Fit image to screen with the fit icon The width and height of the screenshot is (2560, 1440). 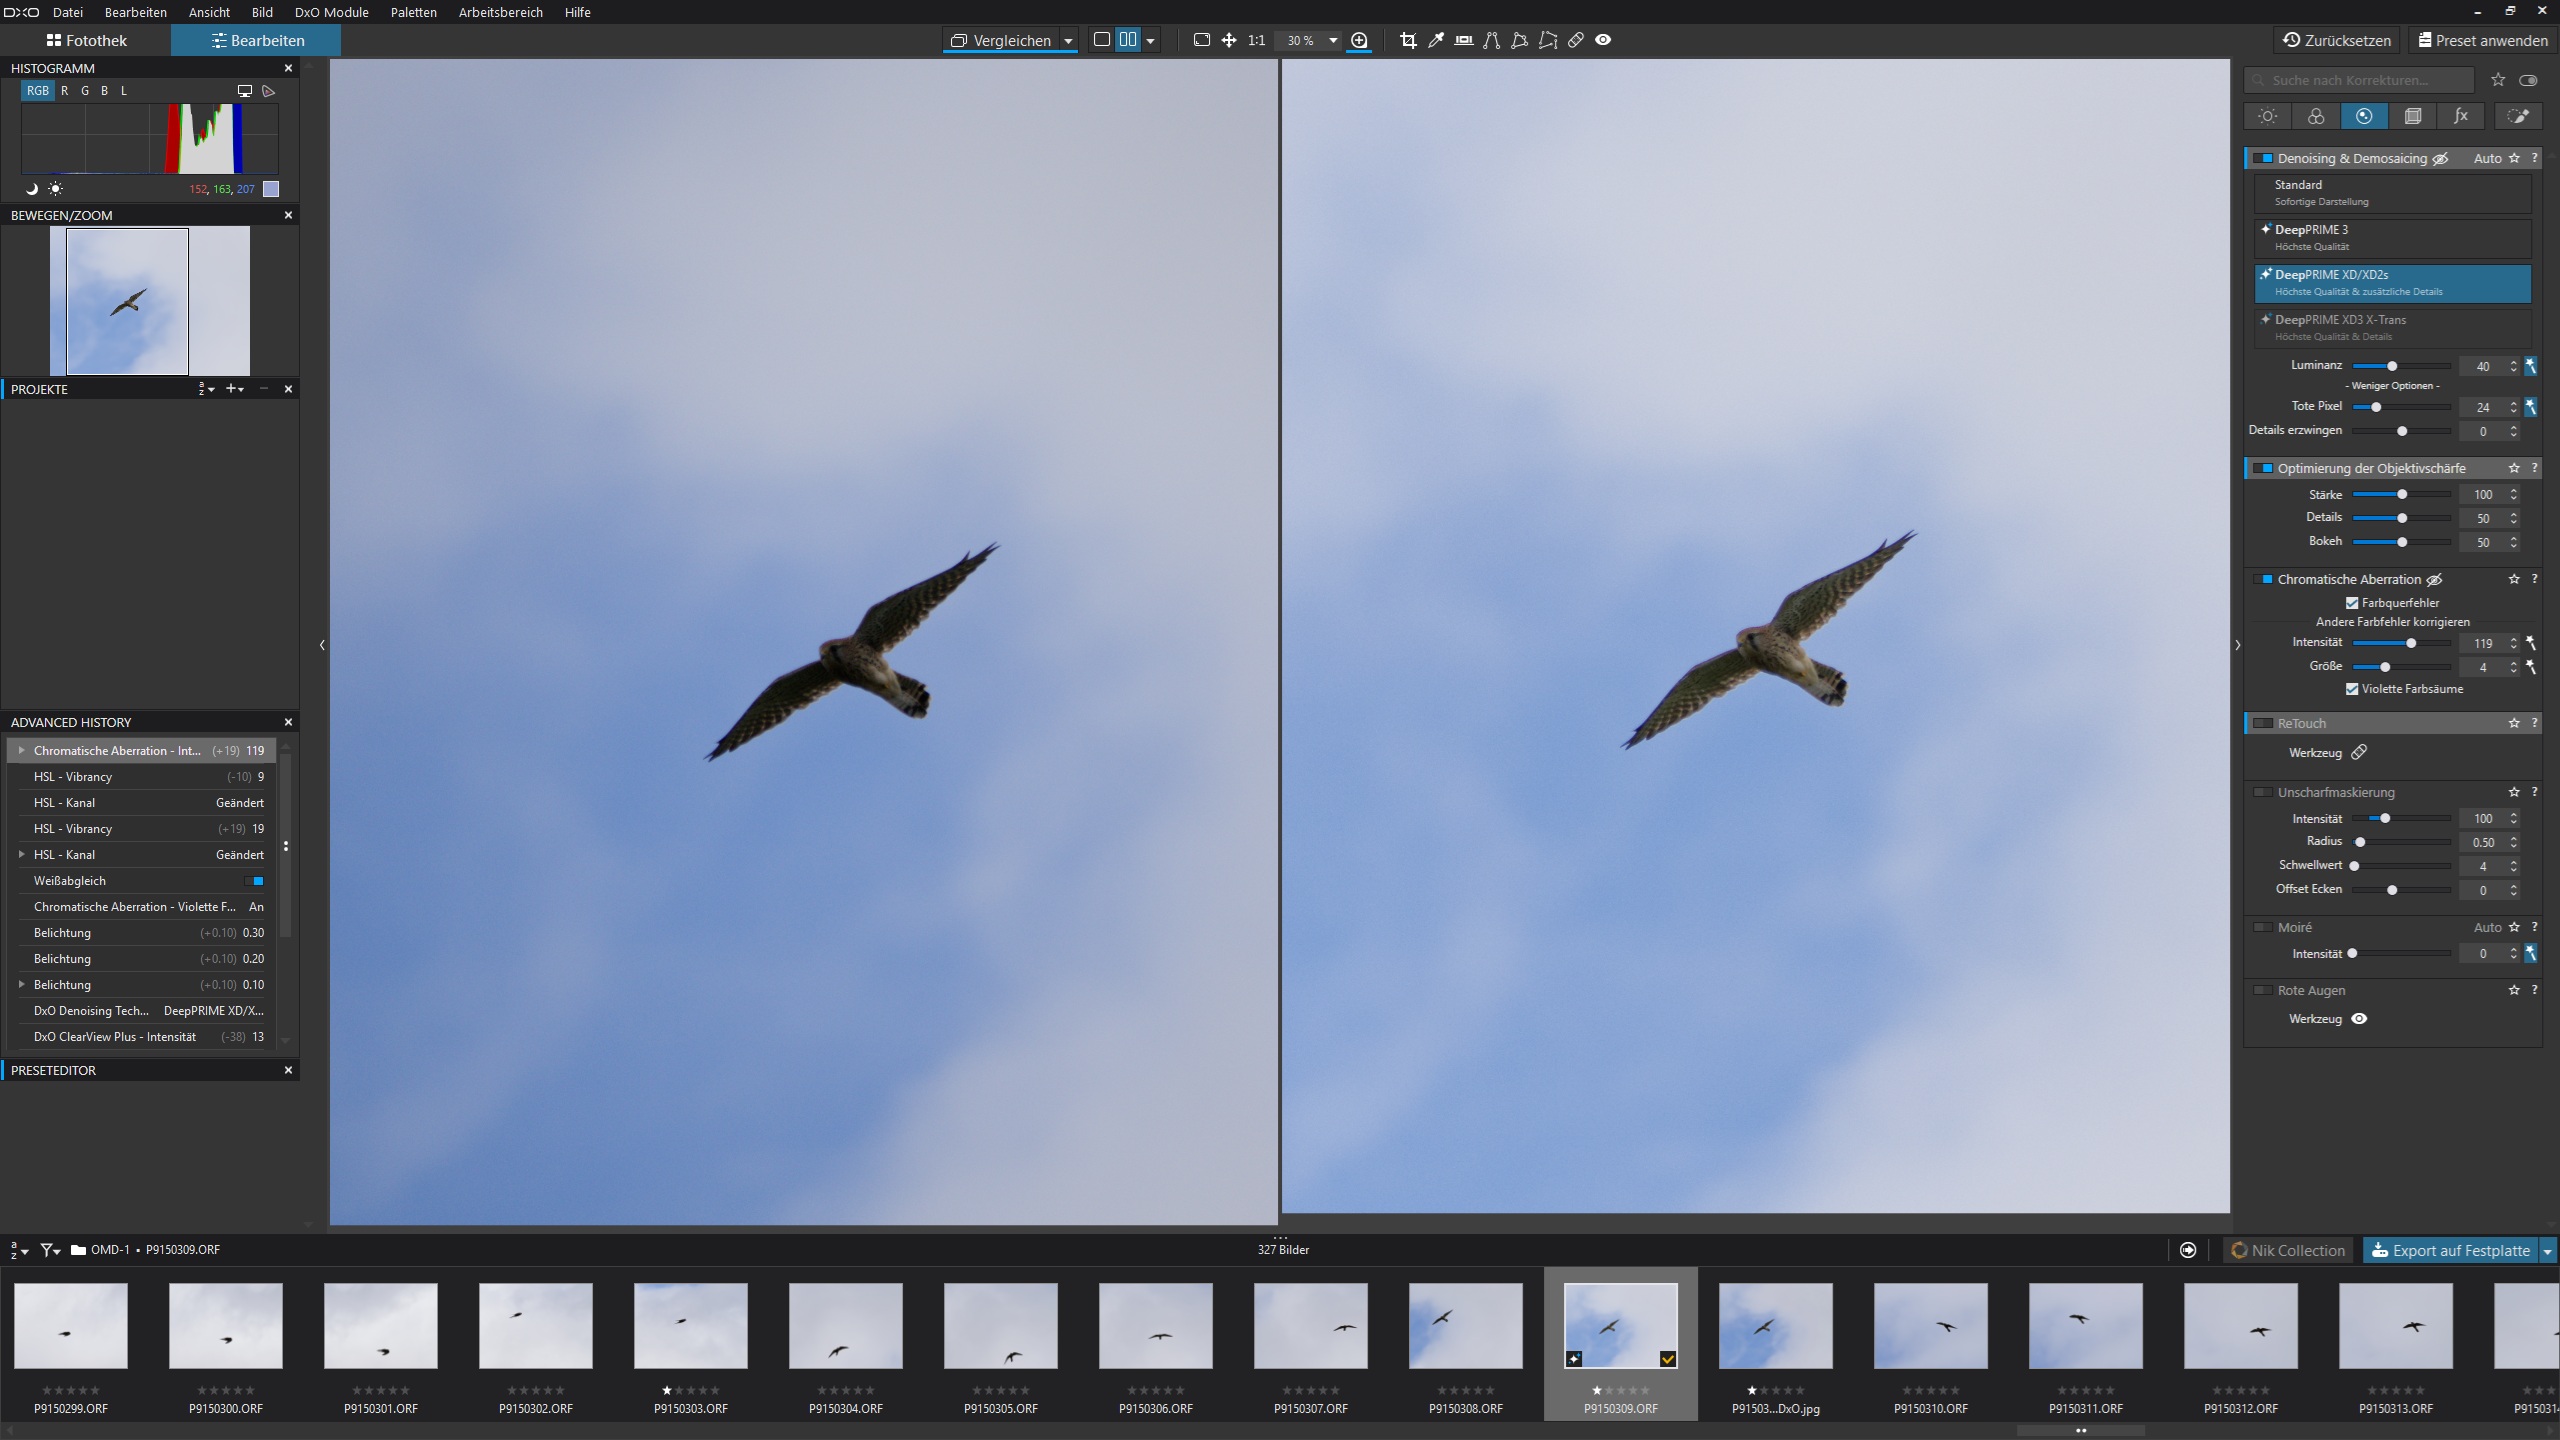[1202, 40]
